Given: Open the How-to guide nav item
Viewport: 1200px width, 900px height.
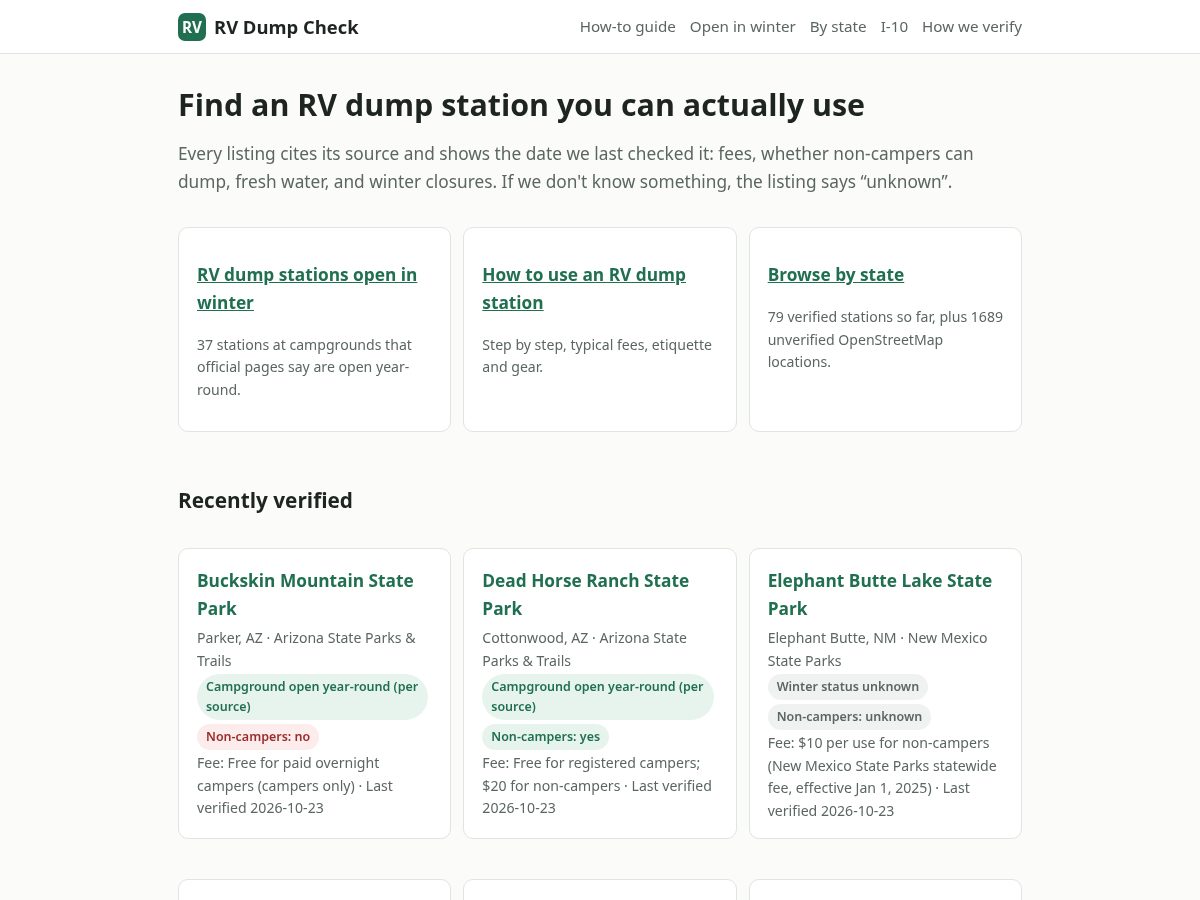Looking at the screenshot, I should click(x=628, y=27).
